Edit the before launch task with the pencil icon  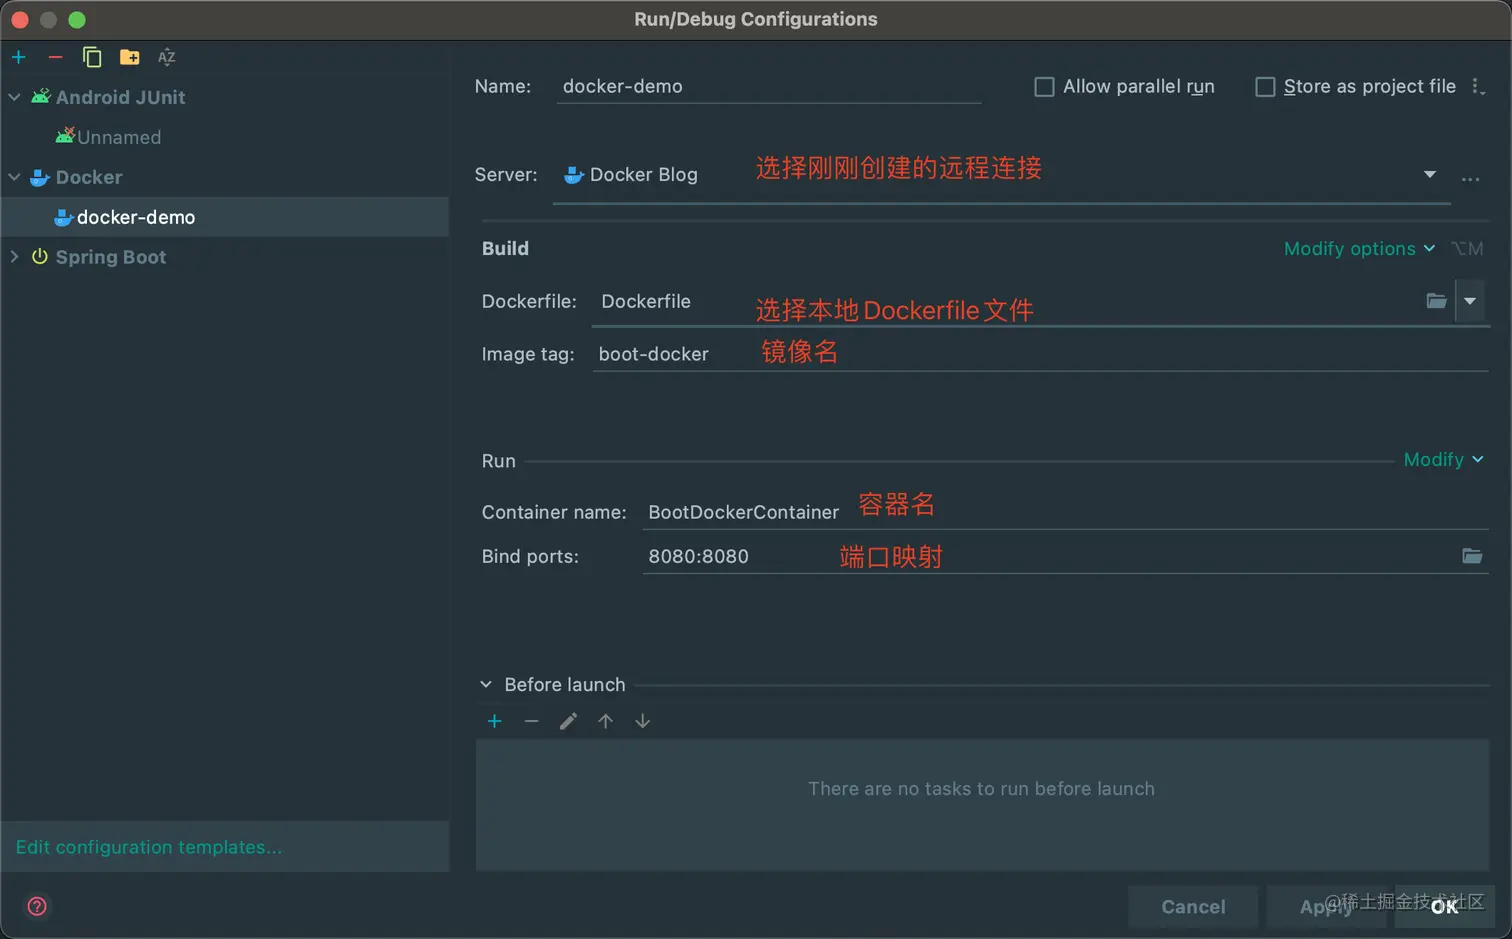pos(568,721)
